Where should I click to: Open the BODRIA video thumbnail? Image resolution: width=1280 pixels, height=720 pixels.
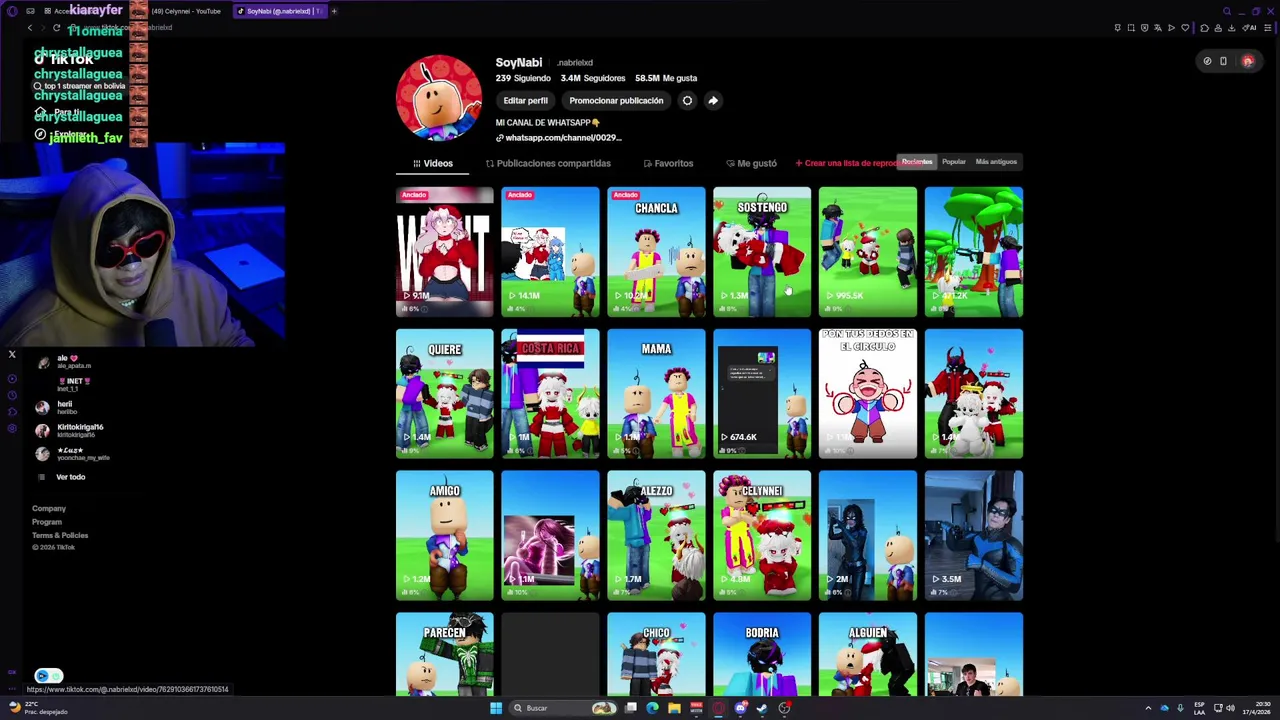point(762,655)
